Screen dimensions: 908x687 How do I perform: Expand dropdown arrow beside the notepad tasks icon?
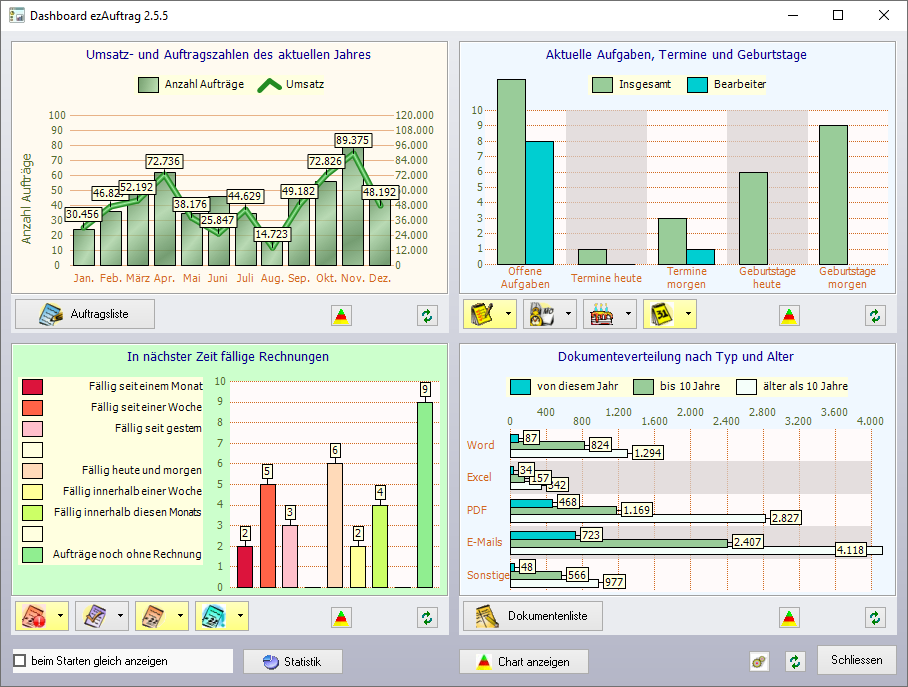[x=509, y=314]
